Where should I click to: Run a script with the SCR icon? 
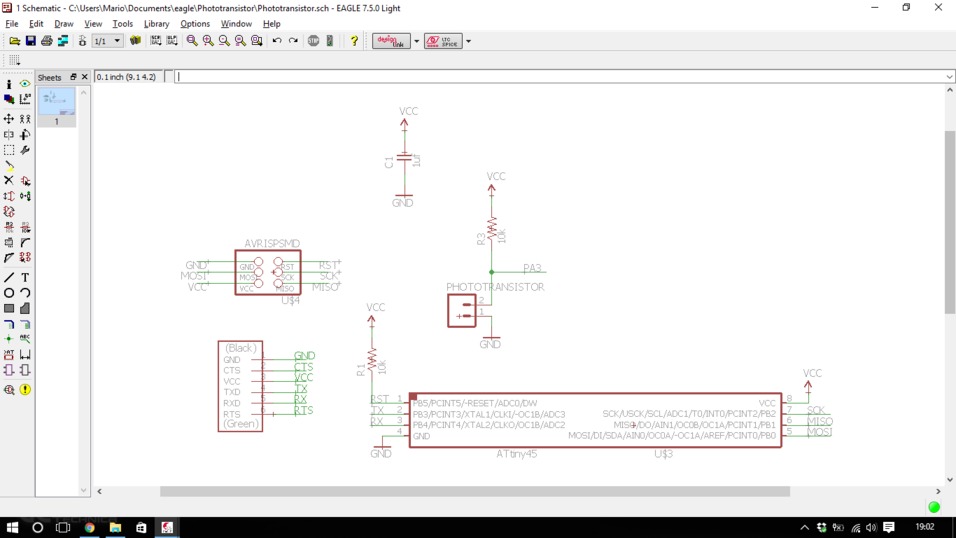(155, 41)
